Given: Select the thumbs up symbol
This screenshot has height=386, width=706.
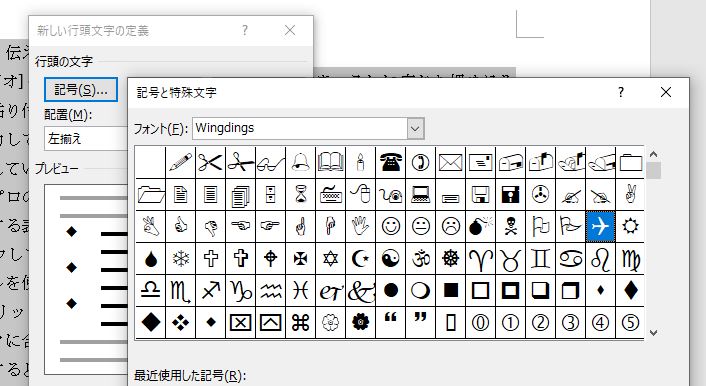Looking at the screenshot, I should click(181, 226).
